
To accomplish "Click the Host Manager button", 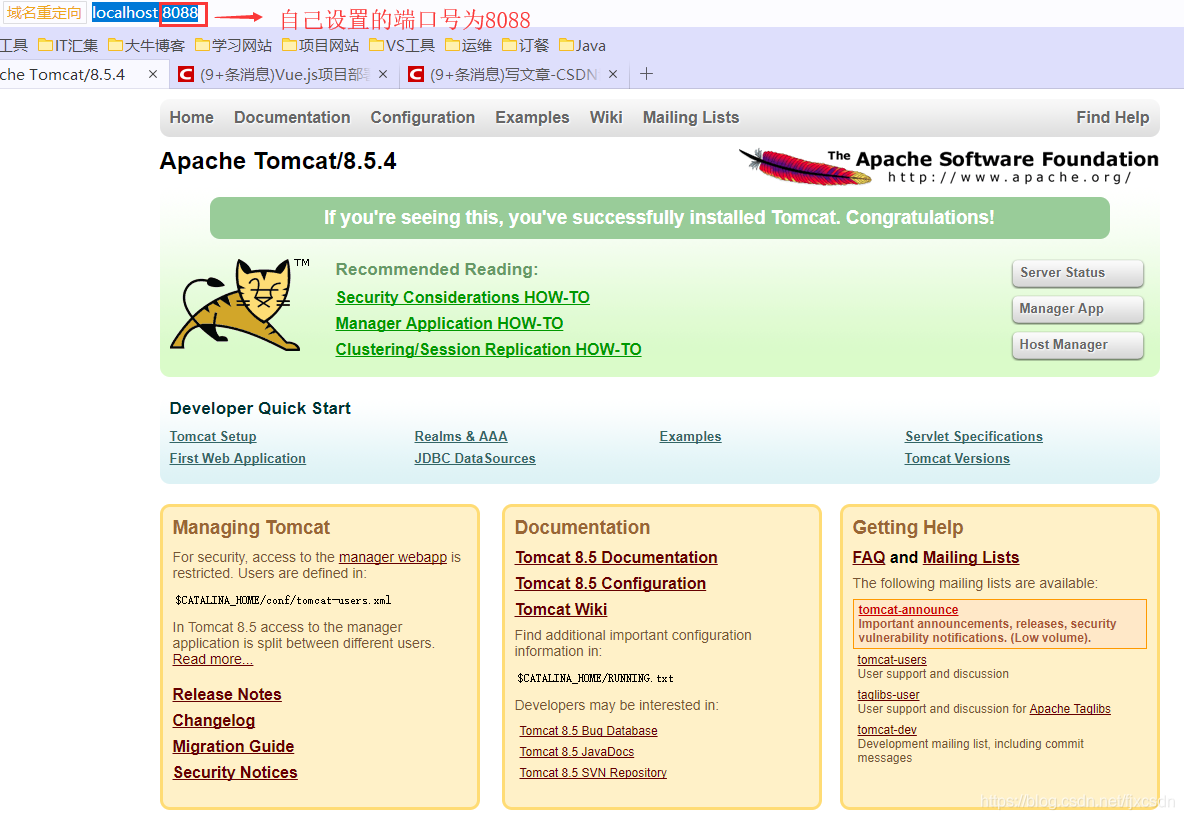I will coord(1078,345).
